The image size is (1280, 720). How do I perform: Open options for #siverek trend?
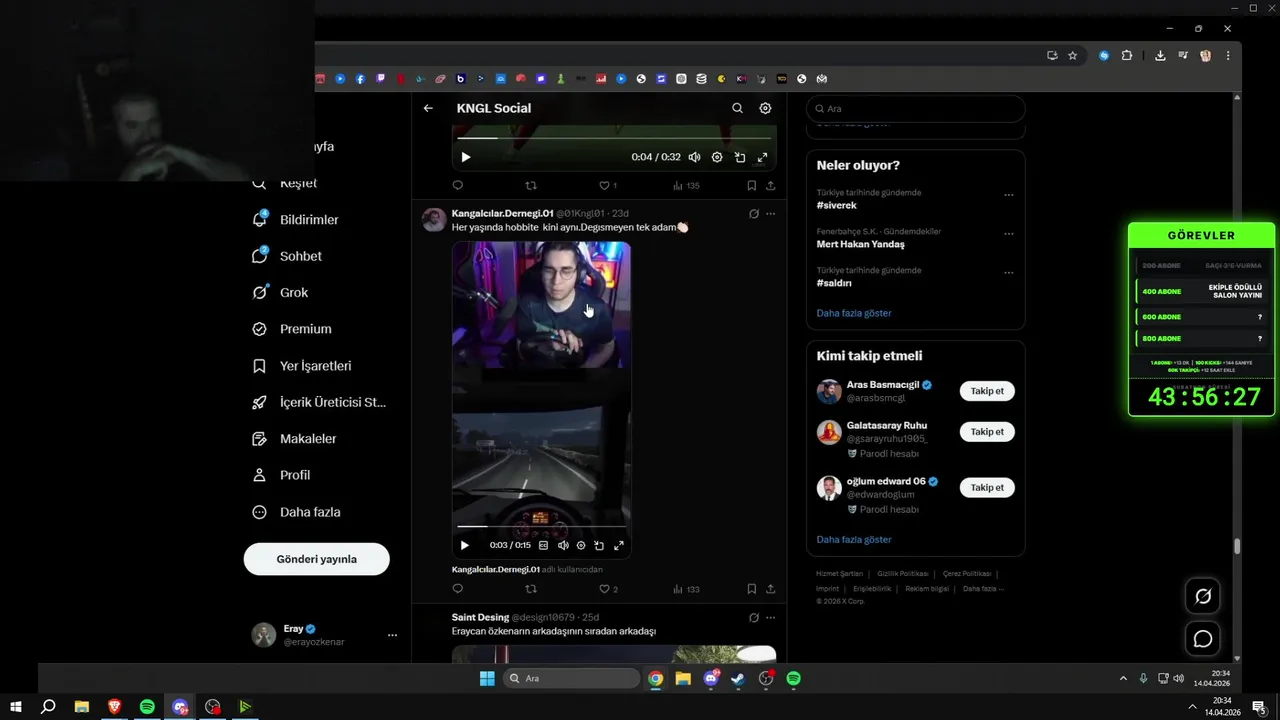pyautogui.click(x=1008, y=195)
